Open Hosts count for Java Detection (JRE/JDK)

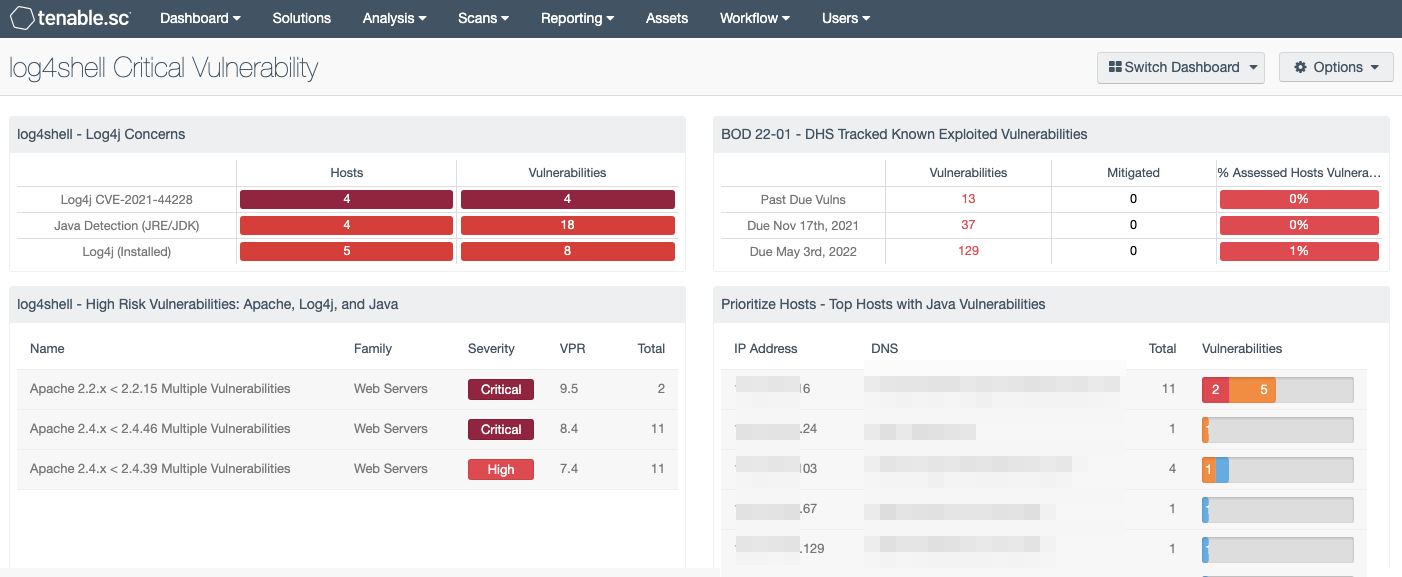(347, 225)
